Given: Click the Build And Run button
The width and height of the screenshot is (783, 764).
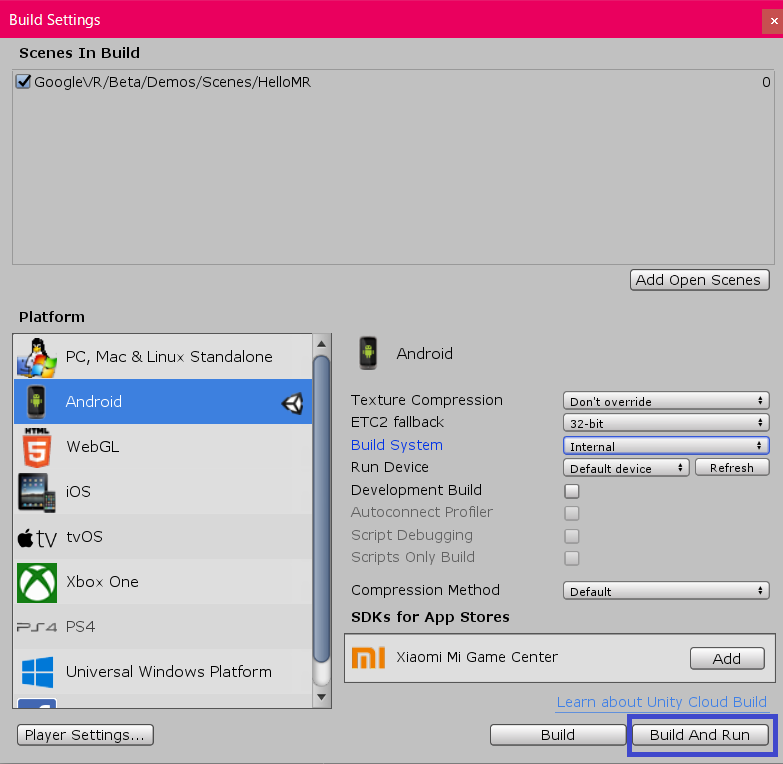Looking at the screenshot, I should tap(700, 735).
